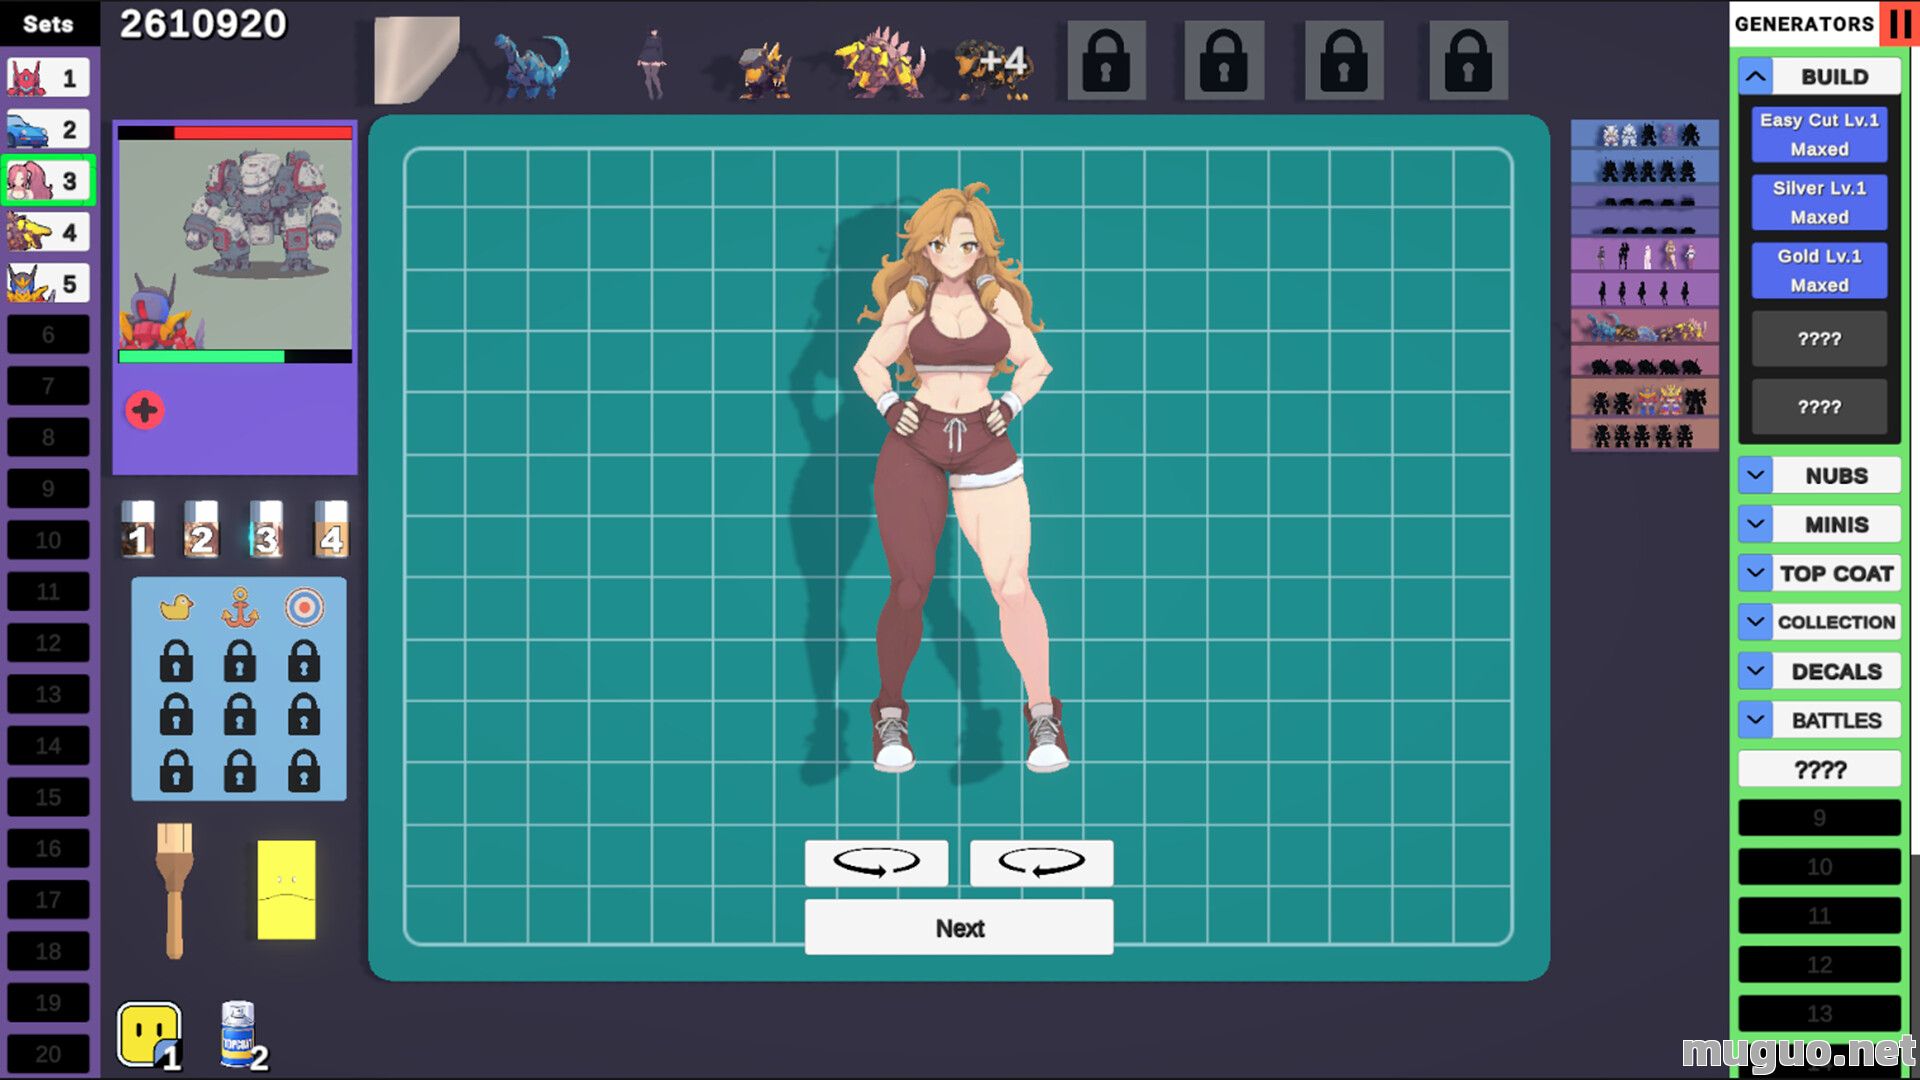Collapse the BUILD generator section
Viewport: 1920px width, 1080px height.
pyautogui.click(x=1756, y=77)
